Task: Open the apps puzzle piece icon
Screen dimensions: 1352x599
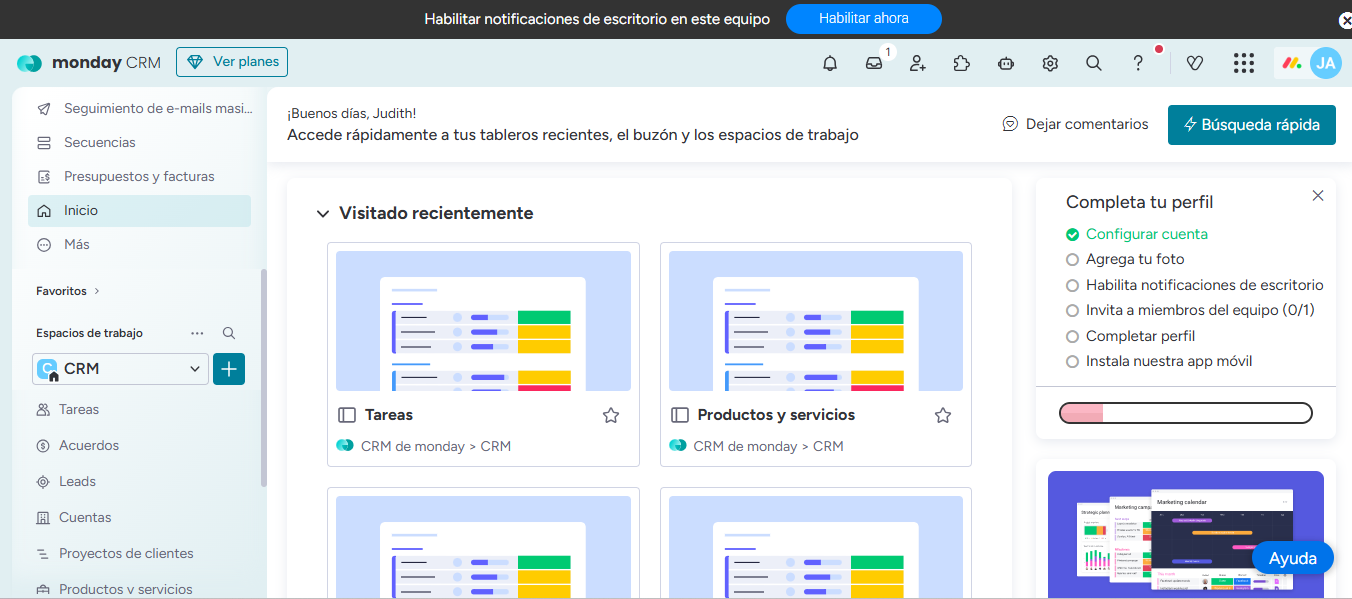Action: tap(962, 63)
